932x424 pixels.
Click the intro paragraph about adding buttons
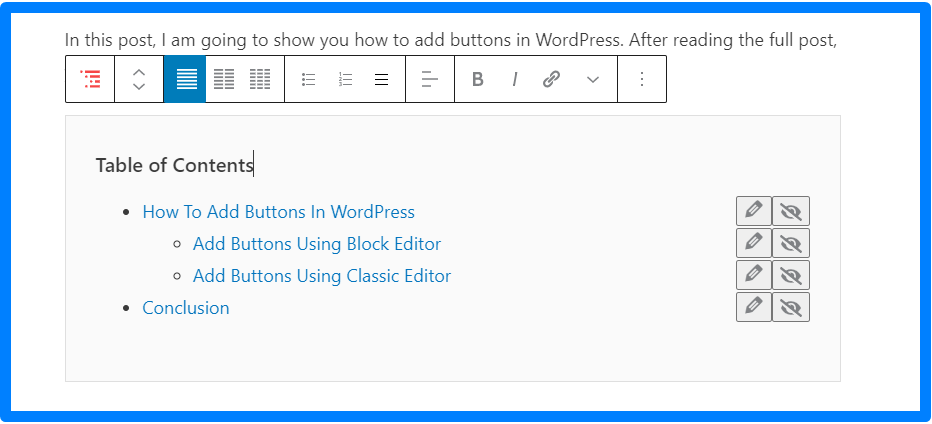451,40
